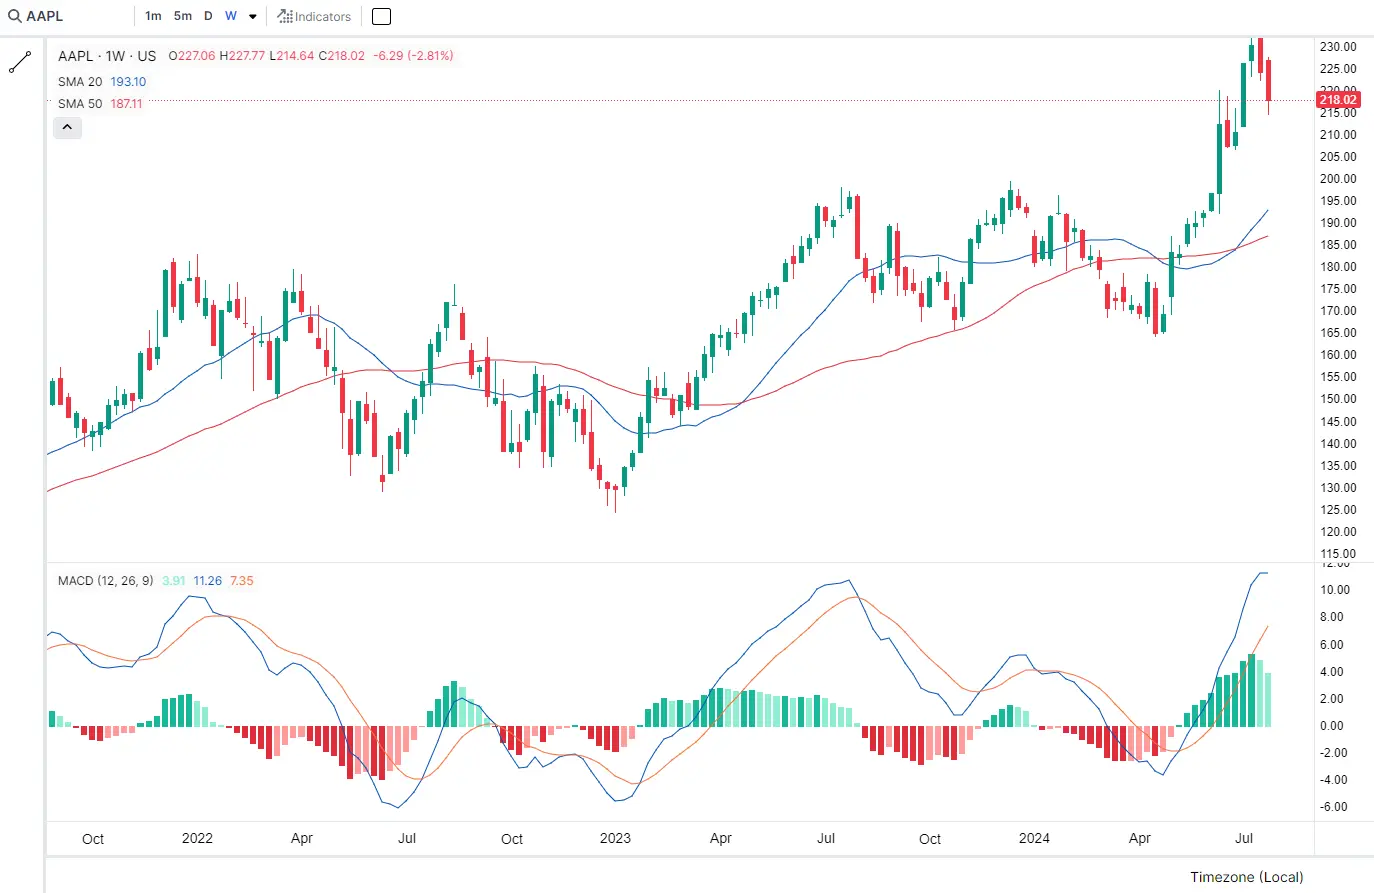The height and width of the screenshot is (893, 1374).
Task: Click the 200.00 price axis label
Action: (1338, 179)
